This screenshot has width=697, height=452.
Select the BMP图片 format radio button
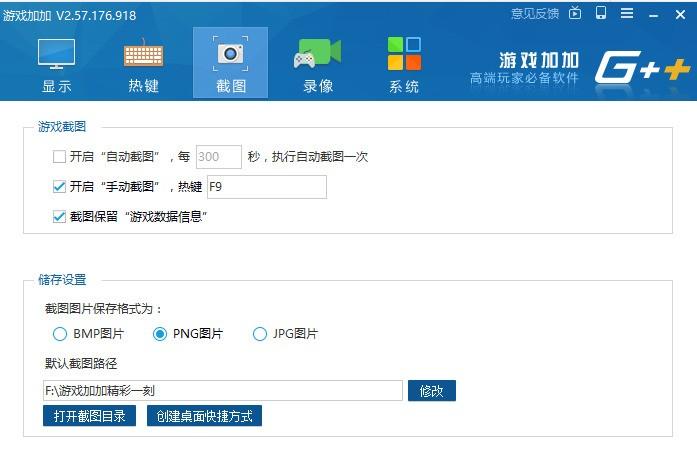tap(60, 334)
